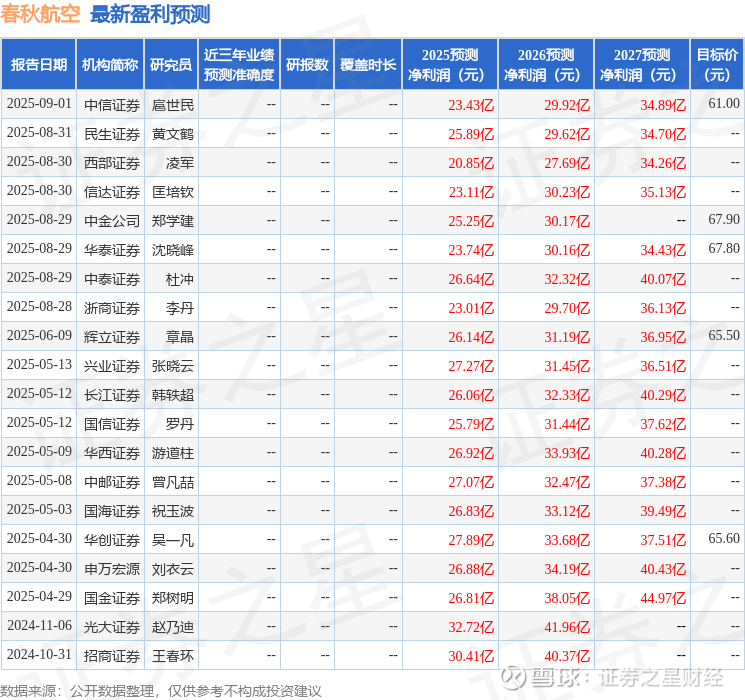Click 国海证券 institution cell
Screen dimensions: 745x700
pyautogui.click(x=112, y=511)
